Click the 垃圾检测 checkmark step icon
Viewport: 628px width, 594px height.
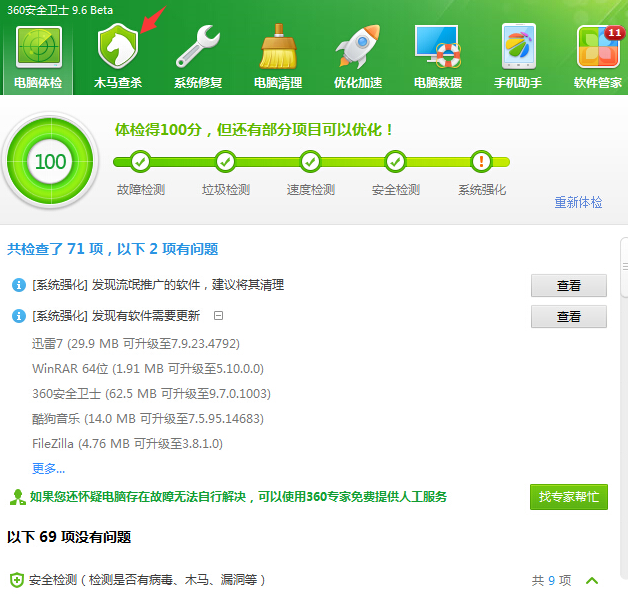(x=225, y=162)
